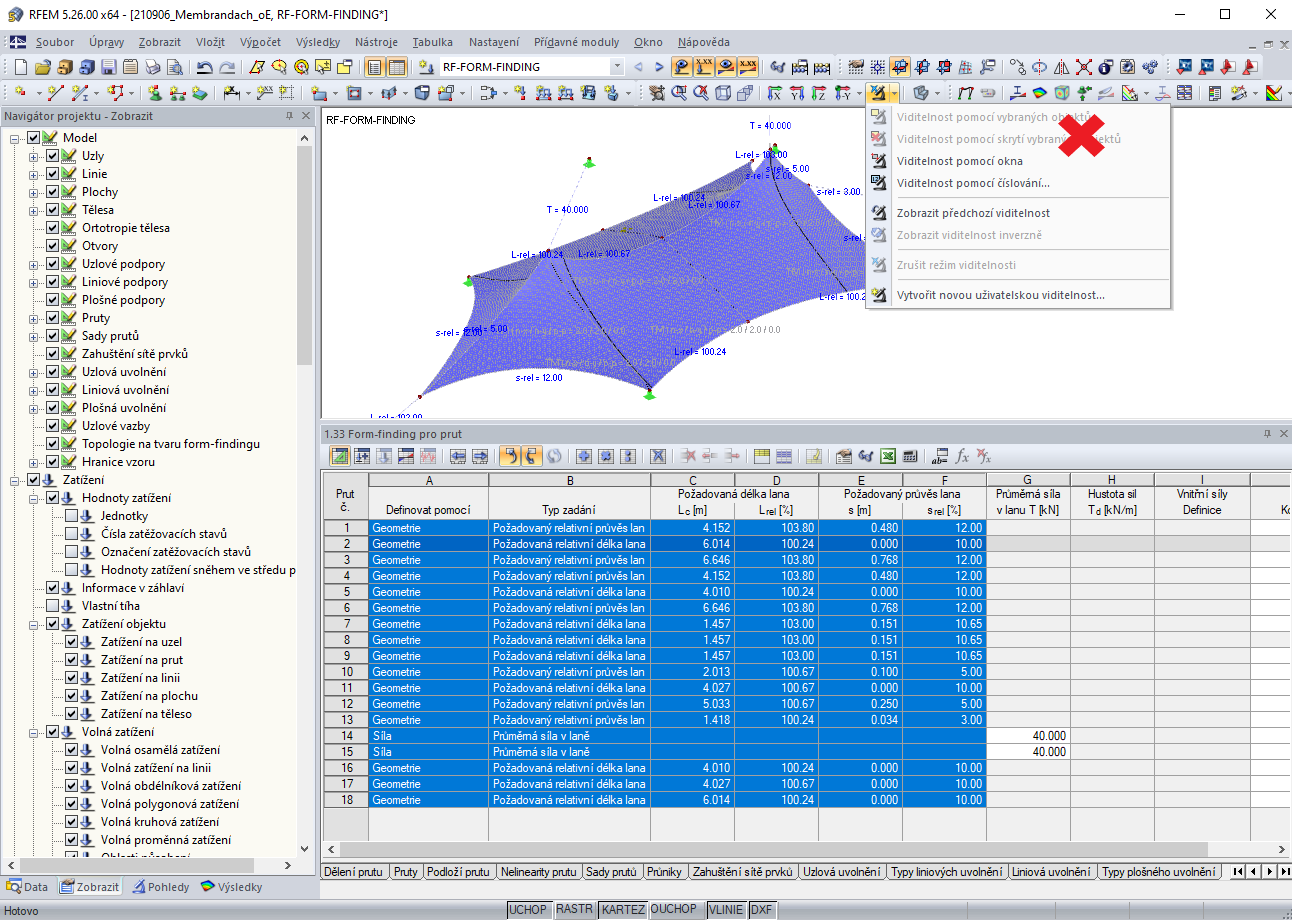Jump to next table arrow icon
Screen dimensions: 1292x920
pos(479,456)
